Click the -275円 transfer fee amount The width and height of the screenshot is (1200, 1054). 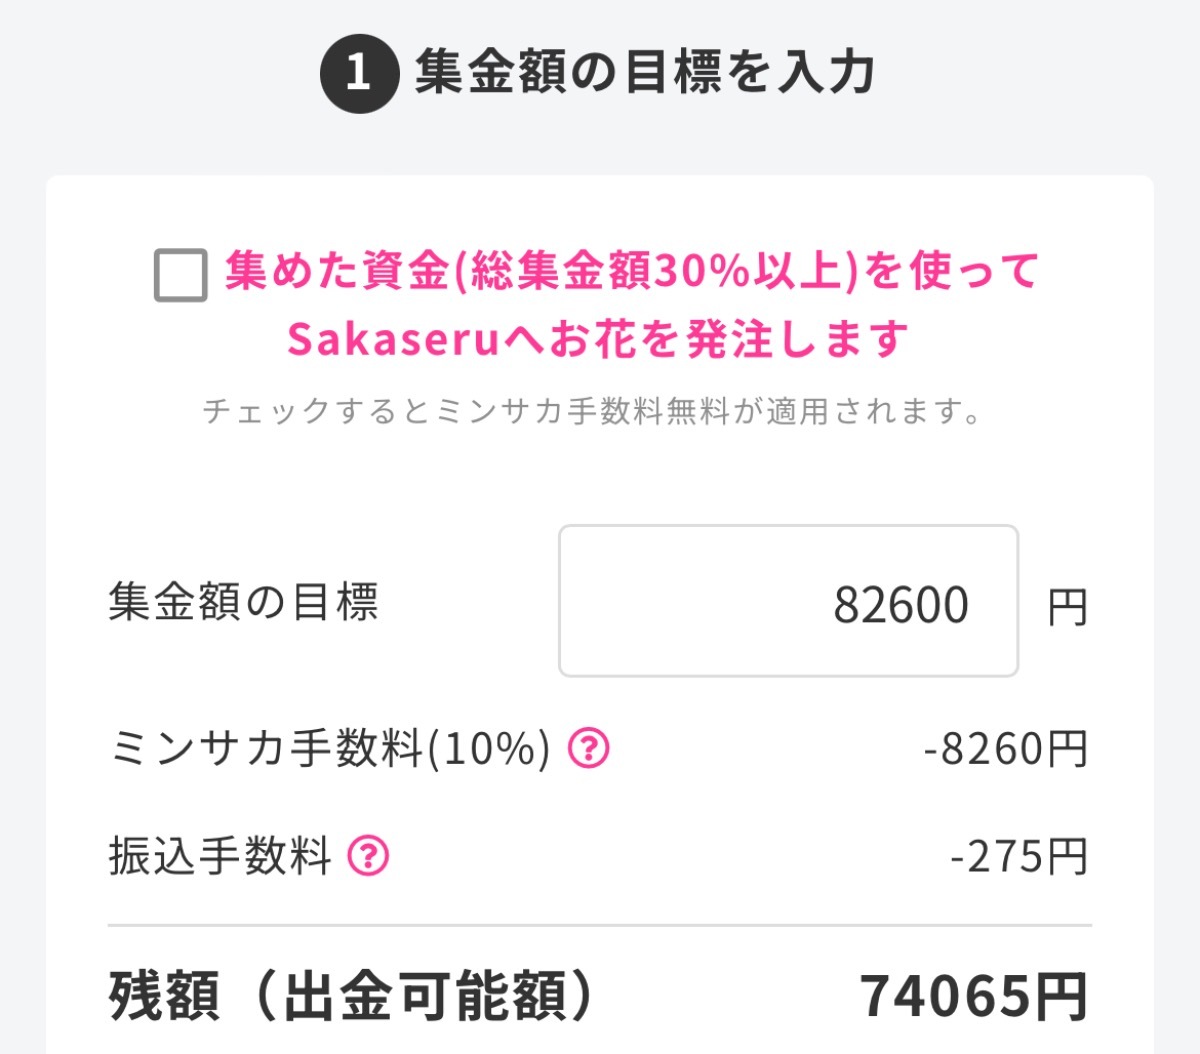pos(1018,857)
